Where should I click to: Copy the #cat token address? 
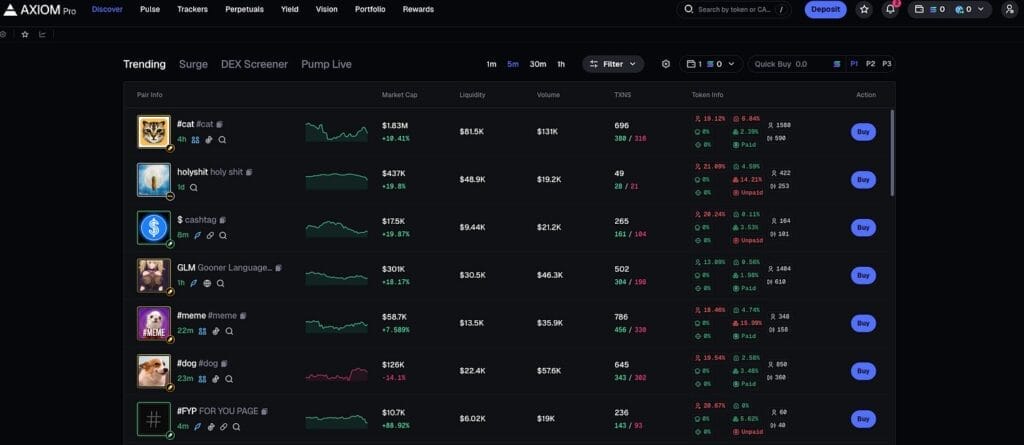pyautogui.click(x=218, y=125)
